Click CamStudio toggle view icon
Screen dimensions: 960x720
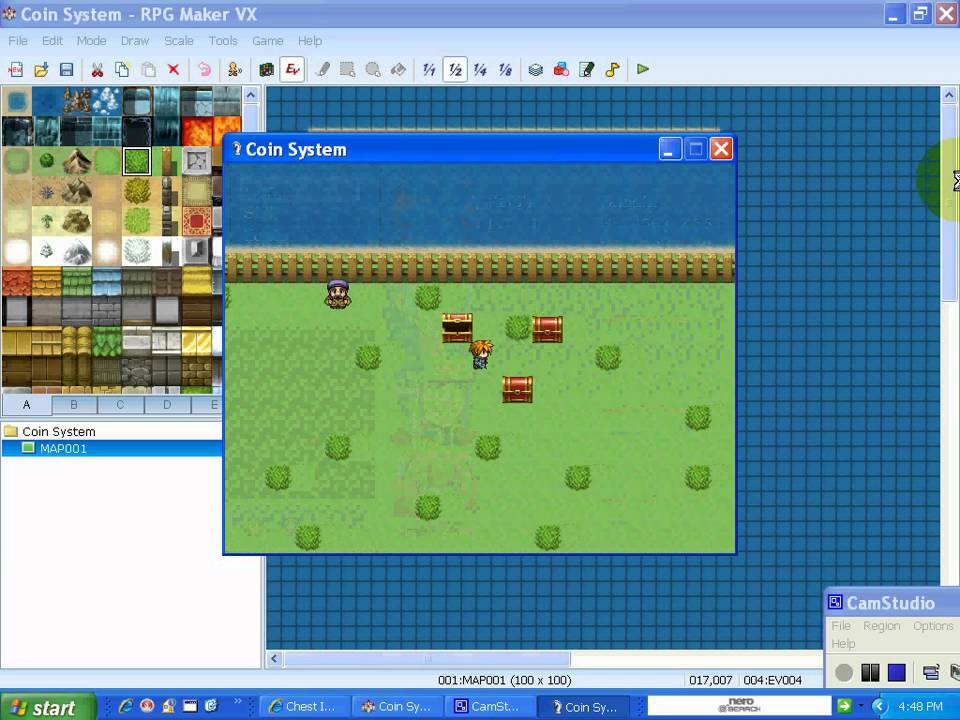pyautogui.click(x=931, y=673)
